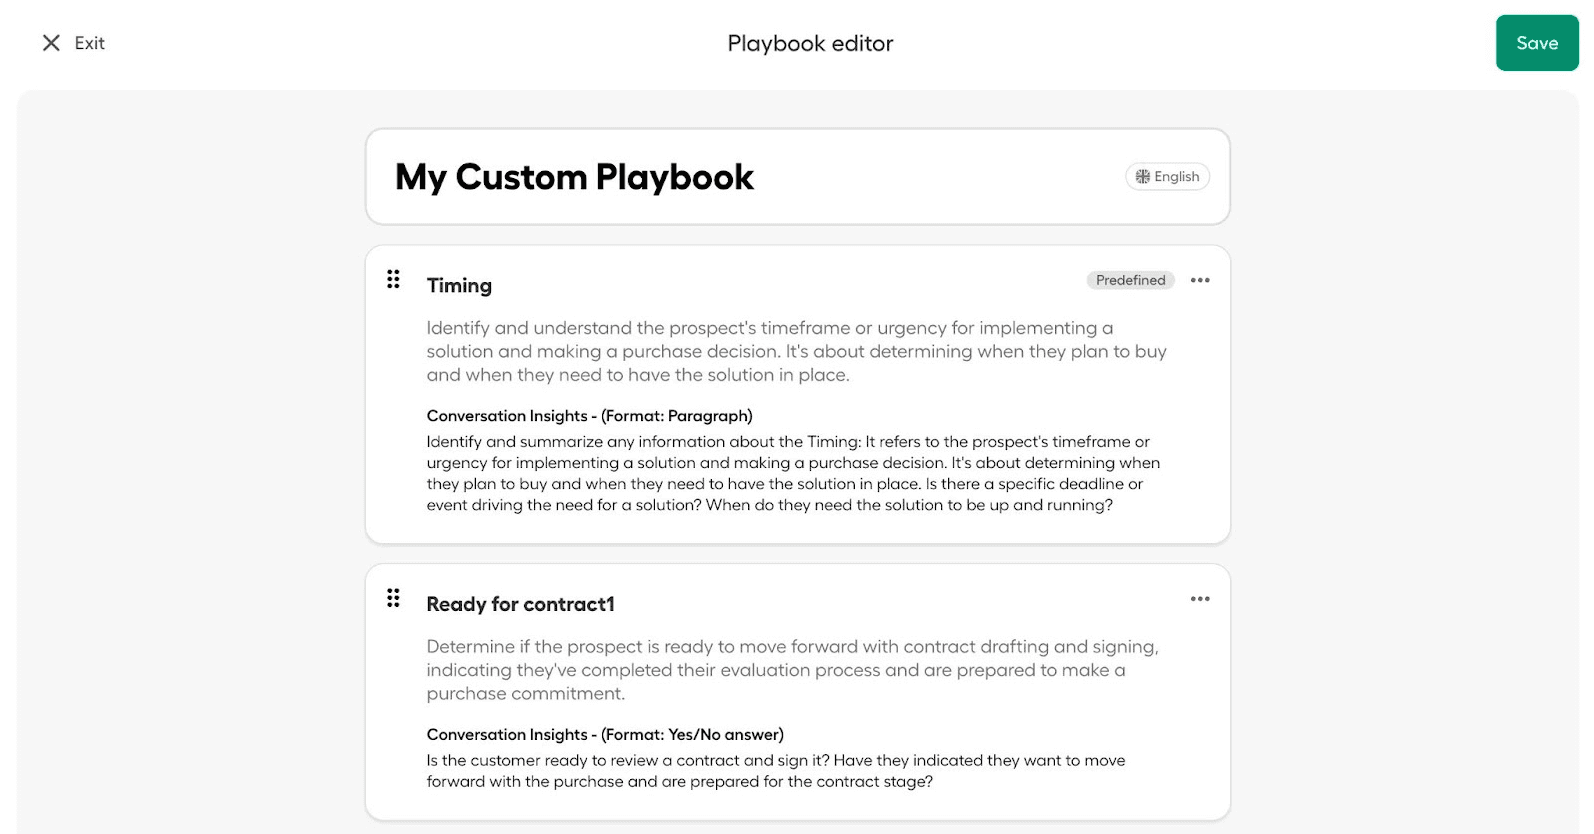The height and width of the screenshot is (834, 1594).
Task: Expand the Timing section details
Action: [x=459, y=285]
